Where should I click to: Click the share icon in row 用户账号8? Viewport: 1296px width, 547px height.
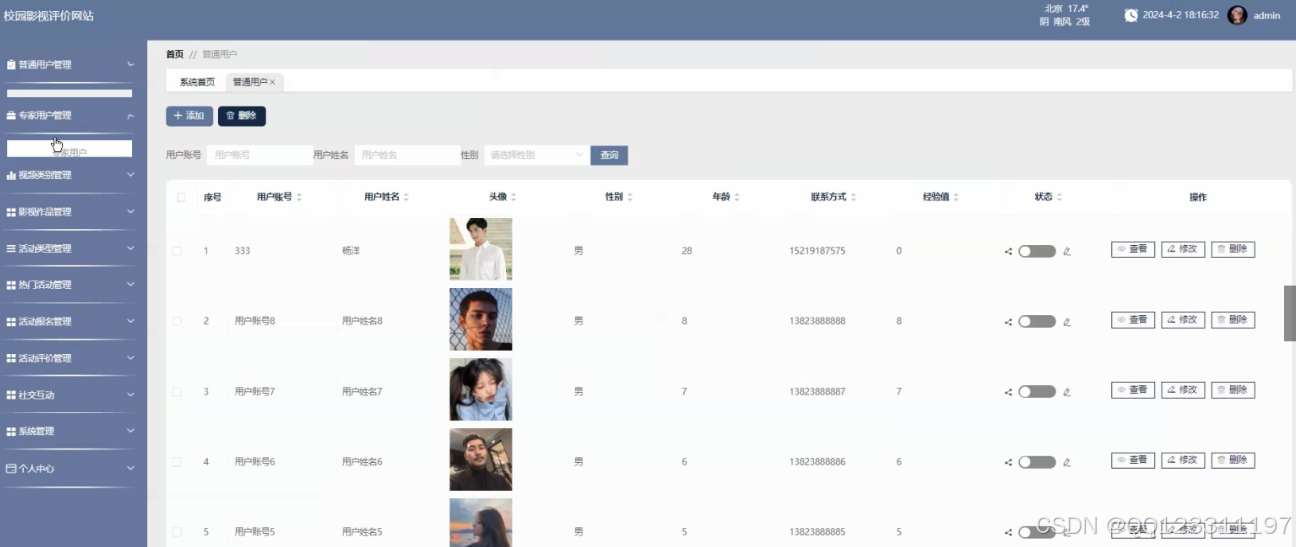(x=1008, y=322)
